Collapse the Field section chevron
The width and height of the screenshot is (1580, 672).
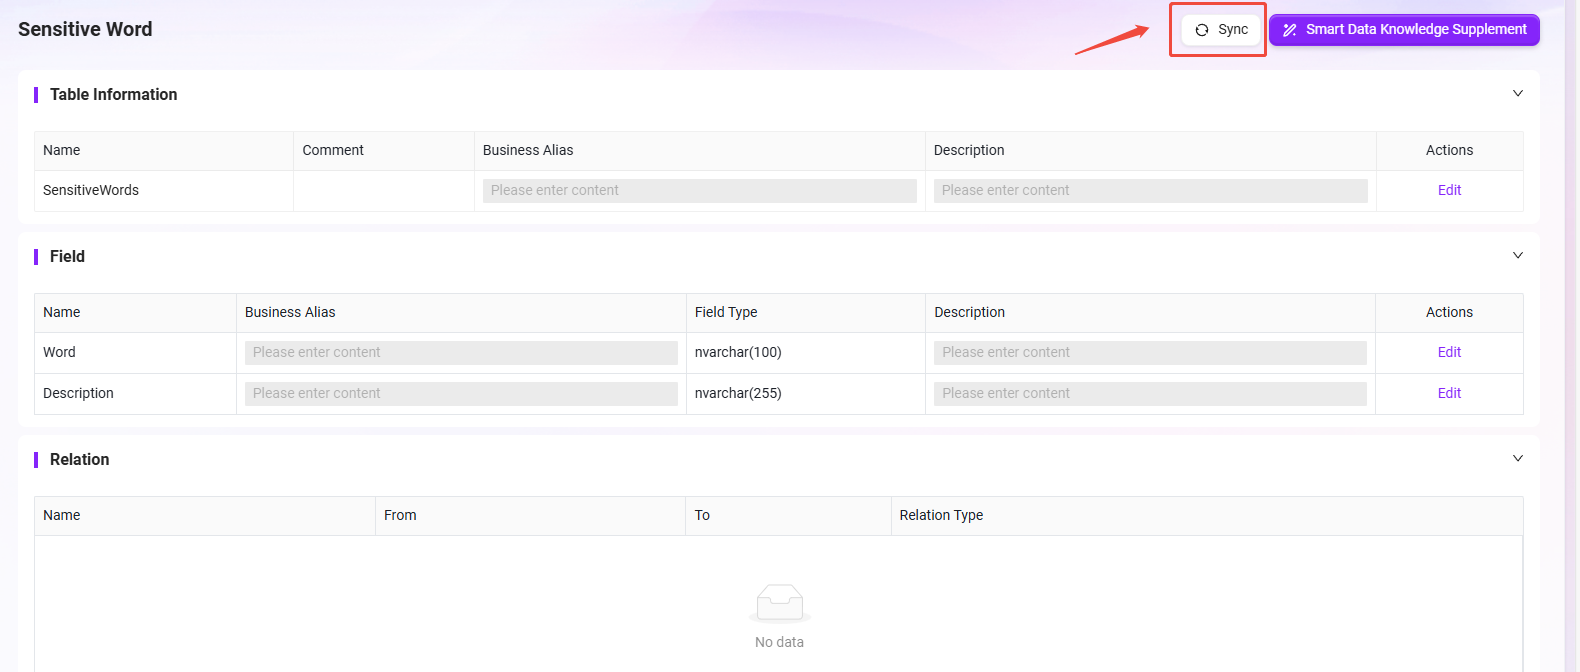coord(1517,256)
